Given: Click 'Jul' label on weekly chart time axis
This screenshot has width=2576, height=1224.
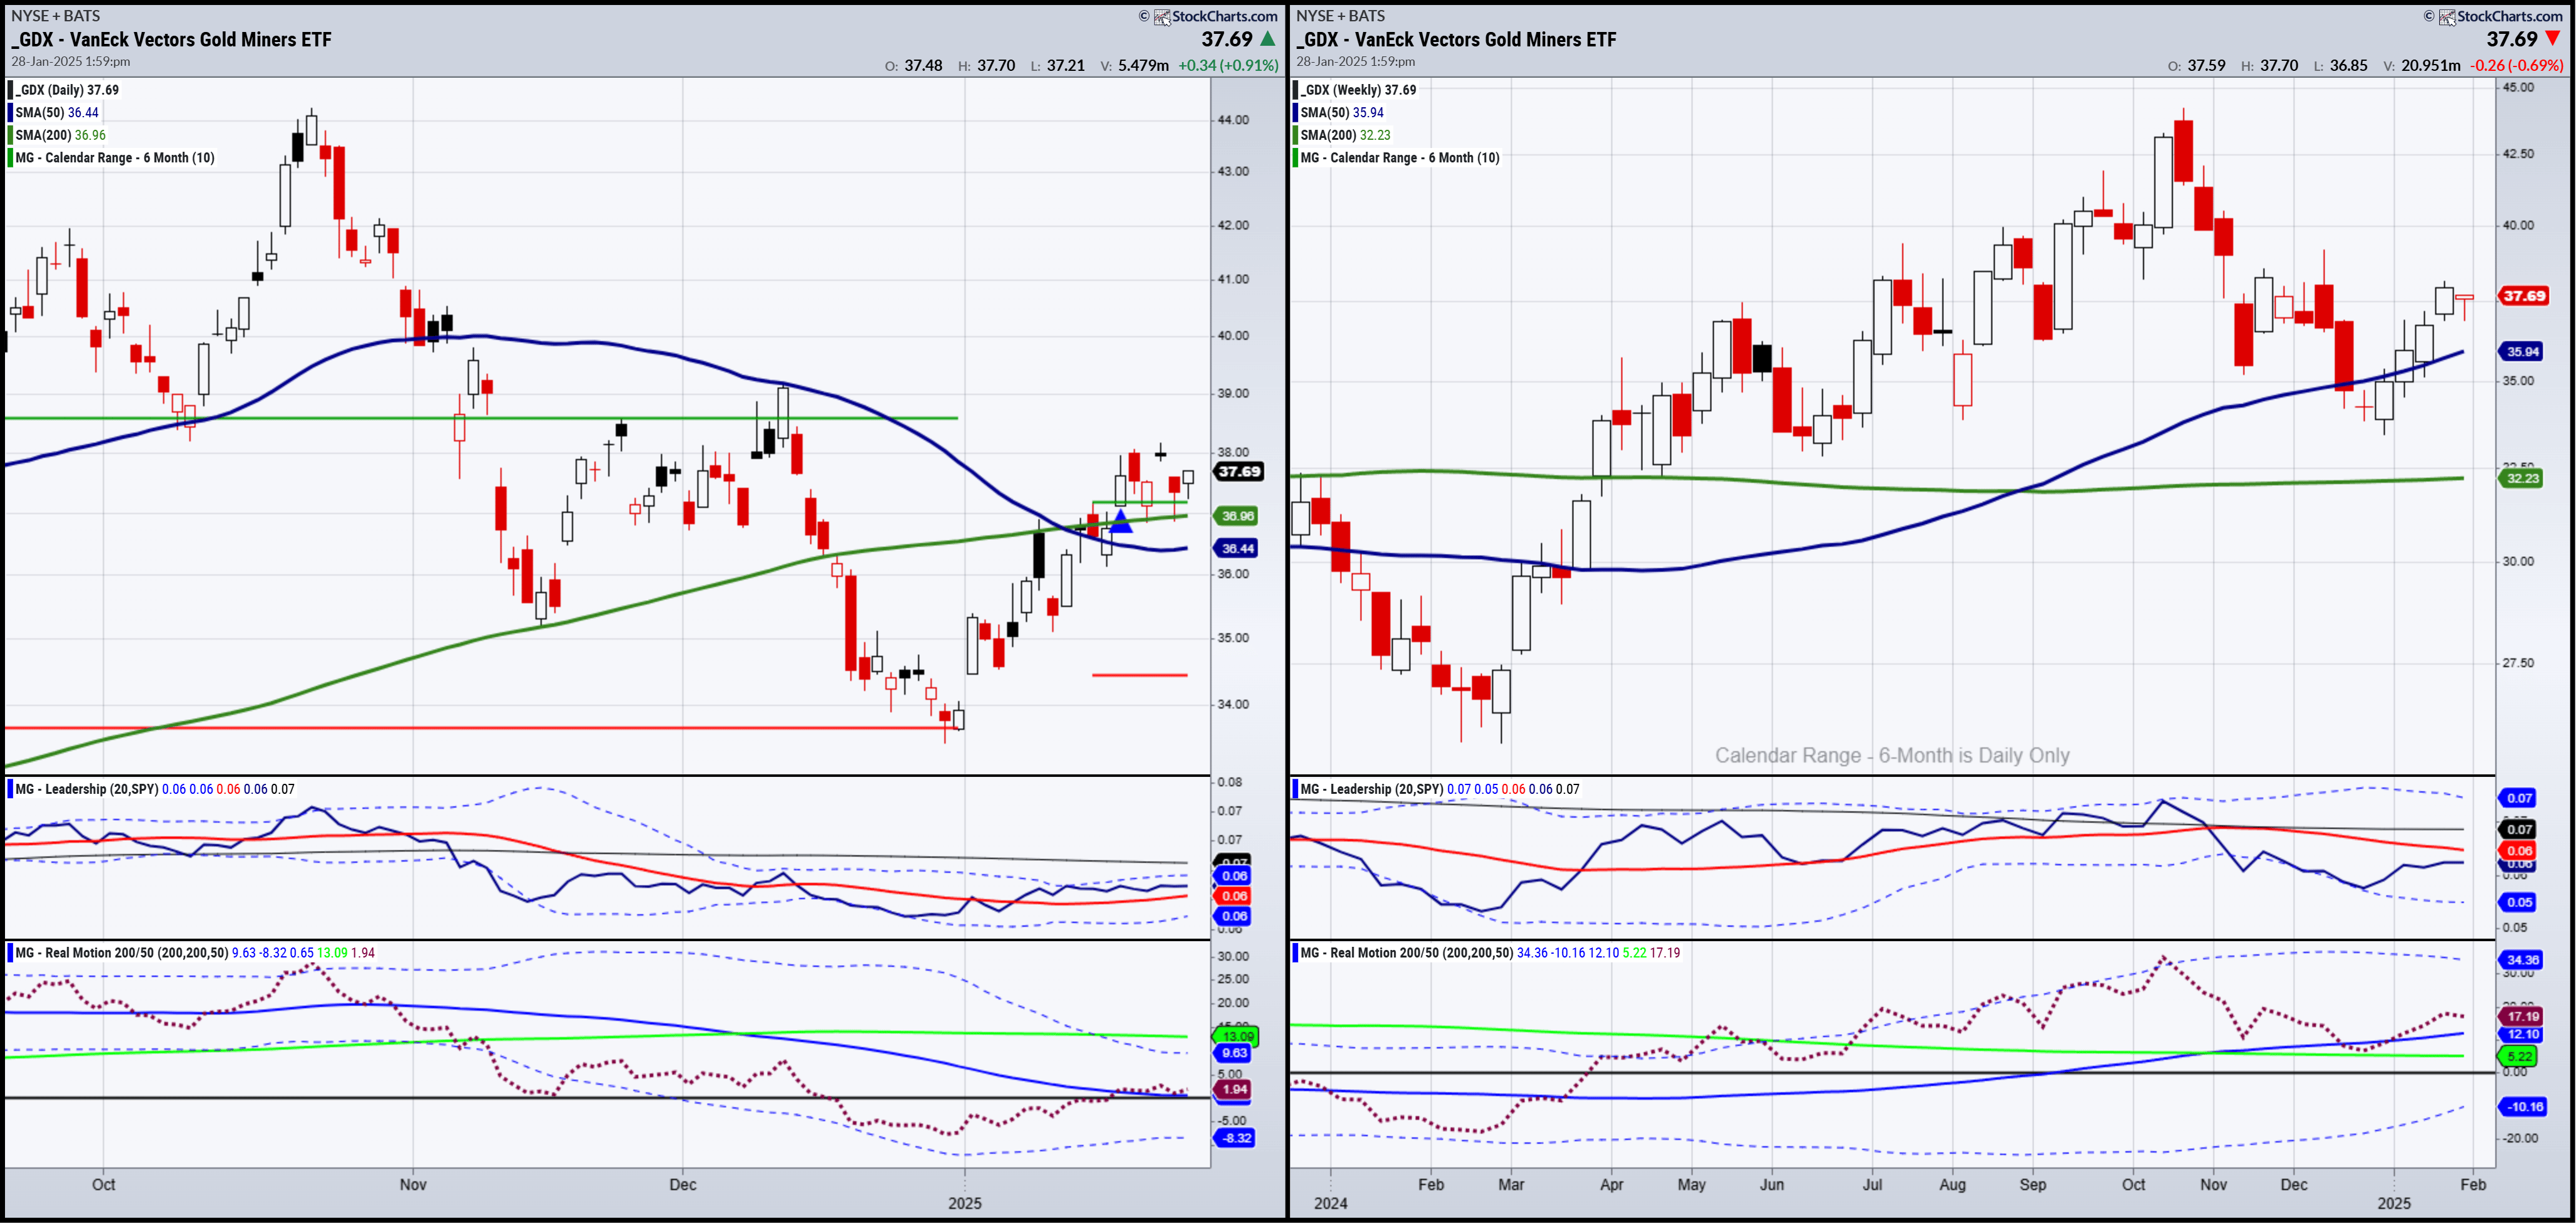Looking at the screenshot, I should coord(1872,1185).
